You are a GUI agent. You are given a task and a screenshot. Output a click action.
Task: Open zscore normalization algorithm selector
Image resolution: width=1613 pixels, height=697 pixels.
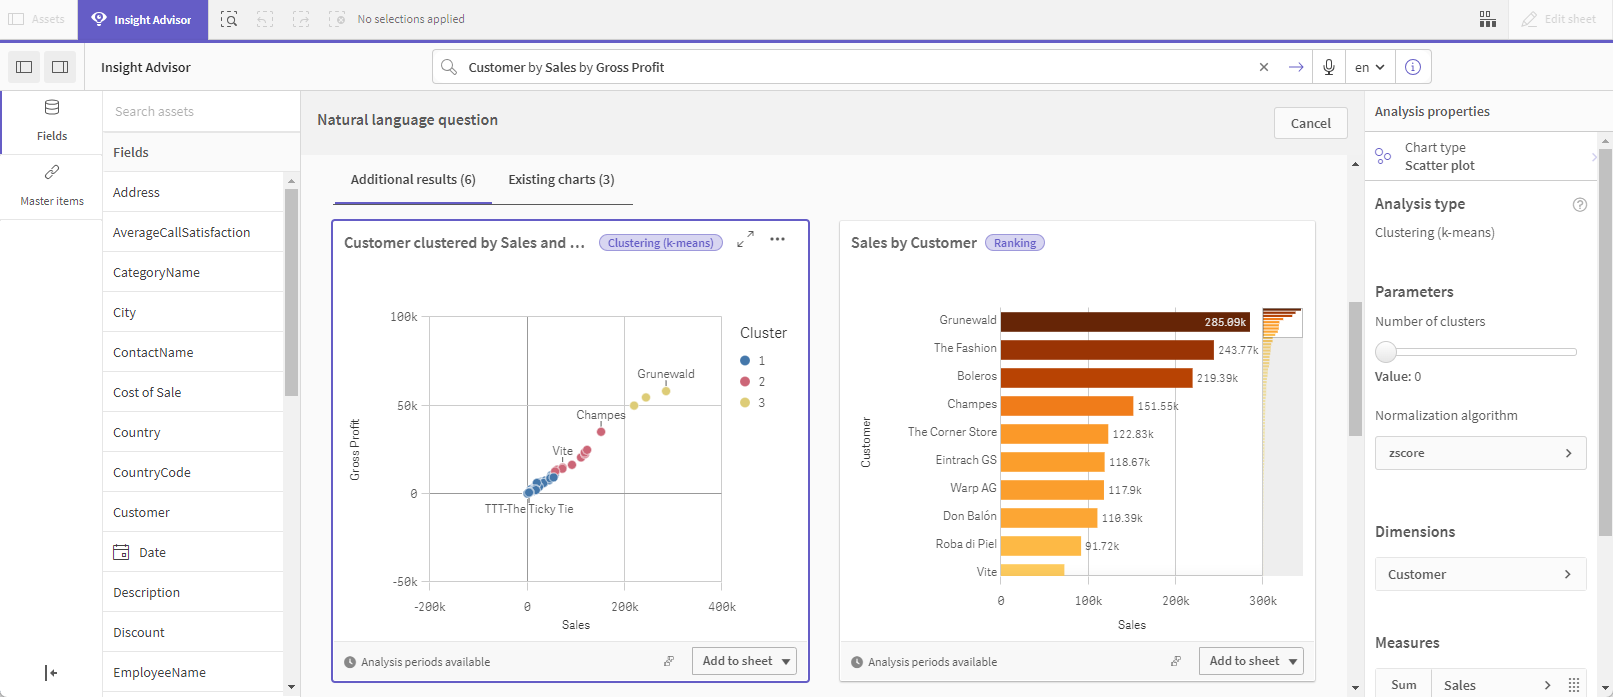1480,453
